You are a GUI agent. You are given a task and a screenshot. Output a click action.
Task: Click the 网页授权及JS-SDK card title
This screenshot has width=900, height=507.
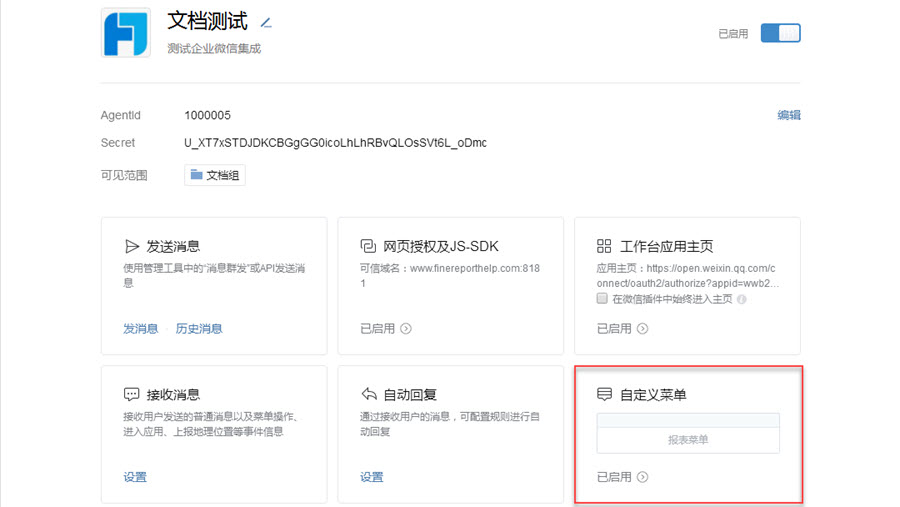pyautogui.click(x=441, y=246)
